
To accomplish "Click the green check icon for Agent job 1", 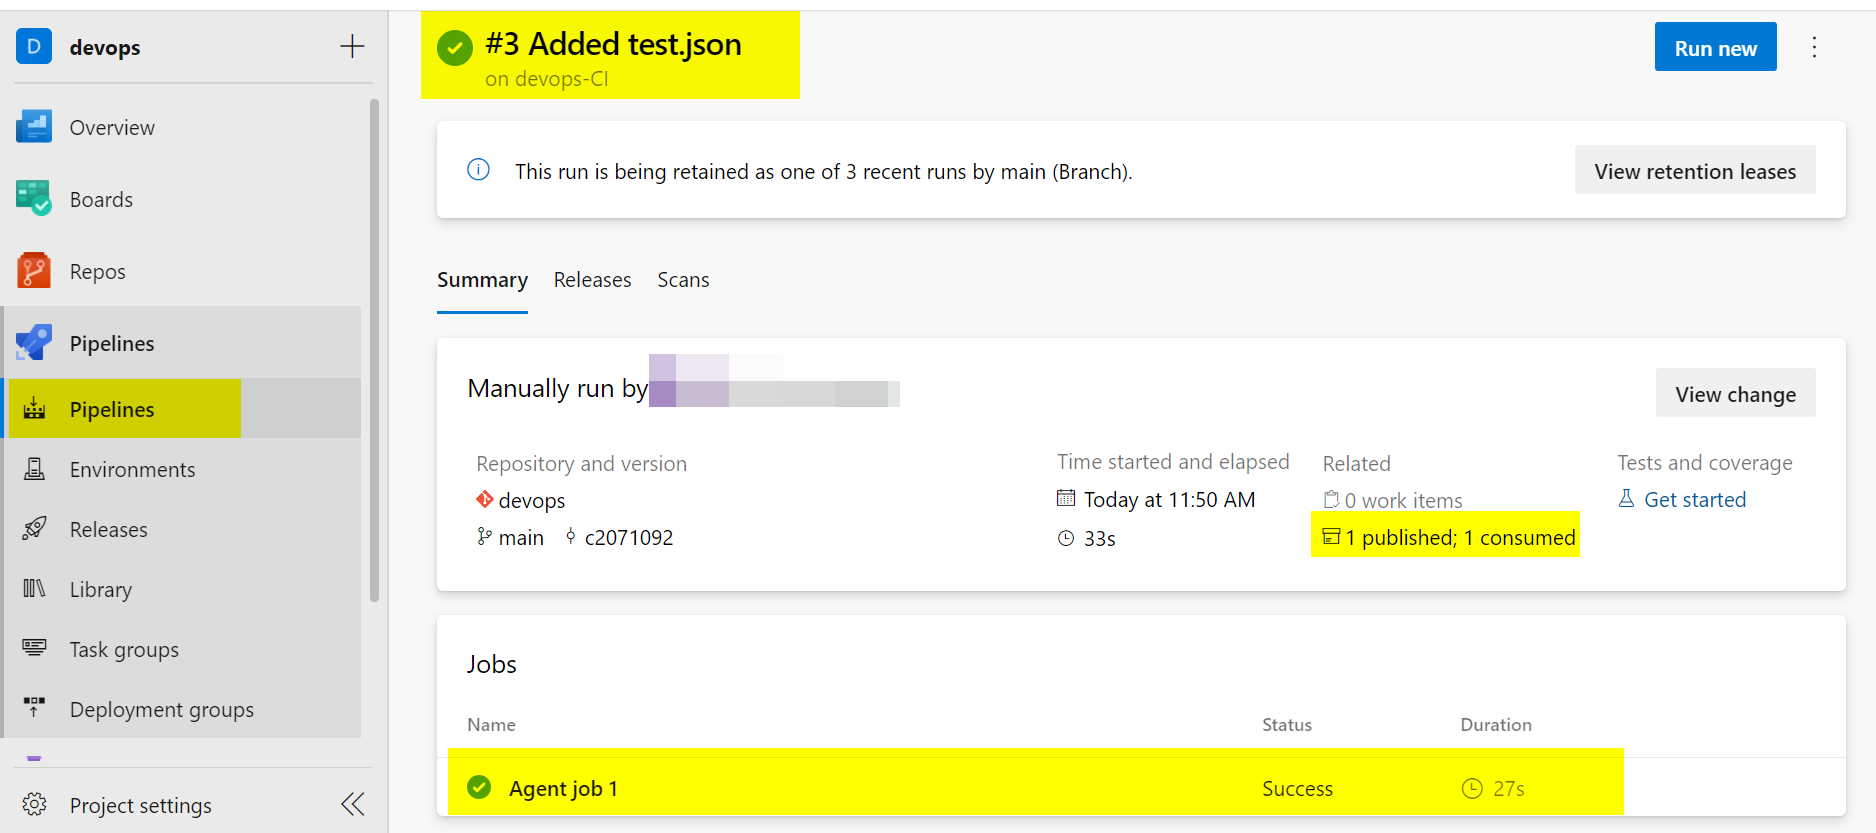I will click(479, 788).
